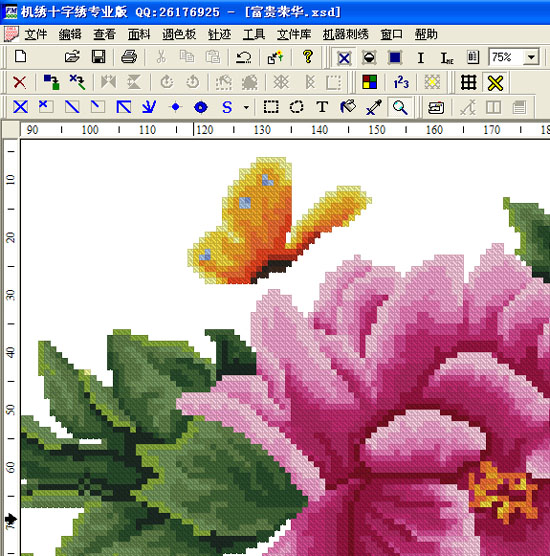550x556 pixels.
Task: Select the full cross stitch tool
Action: point(20,107)
